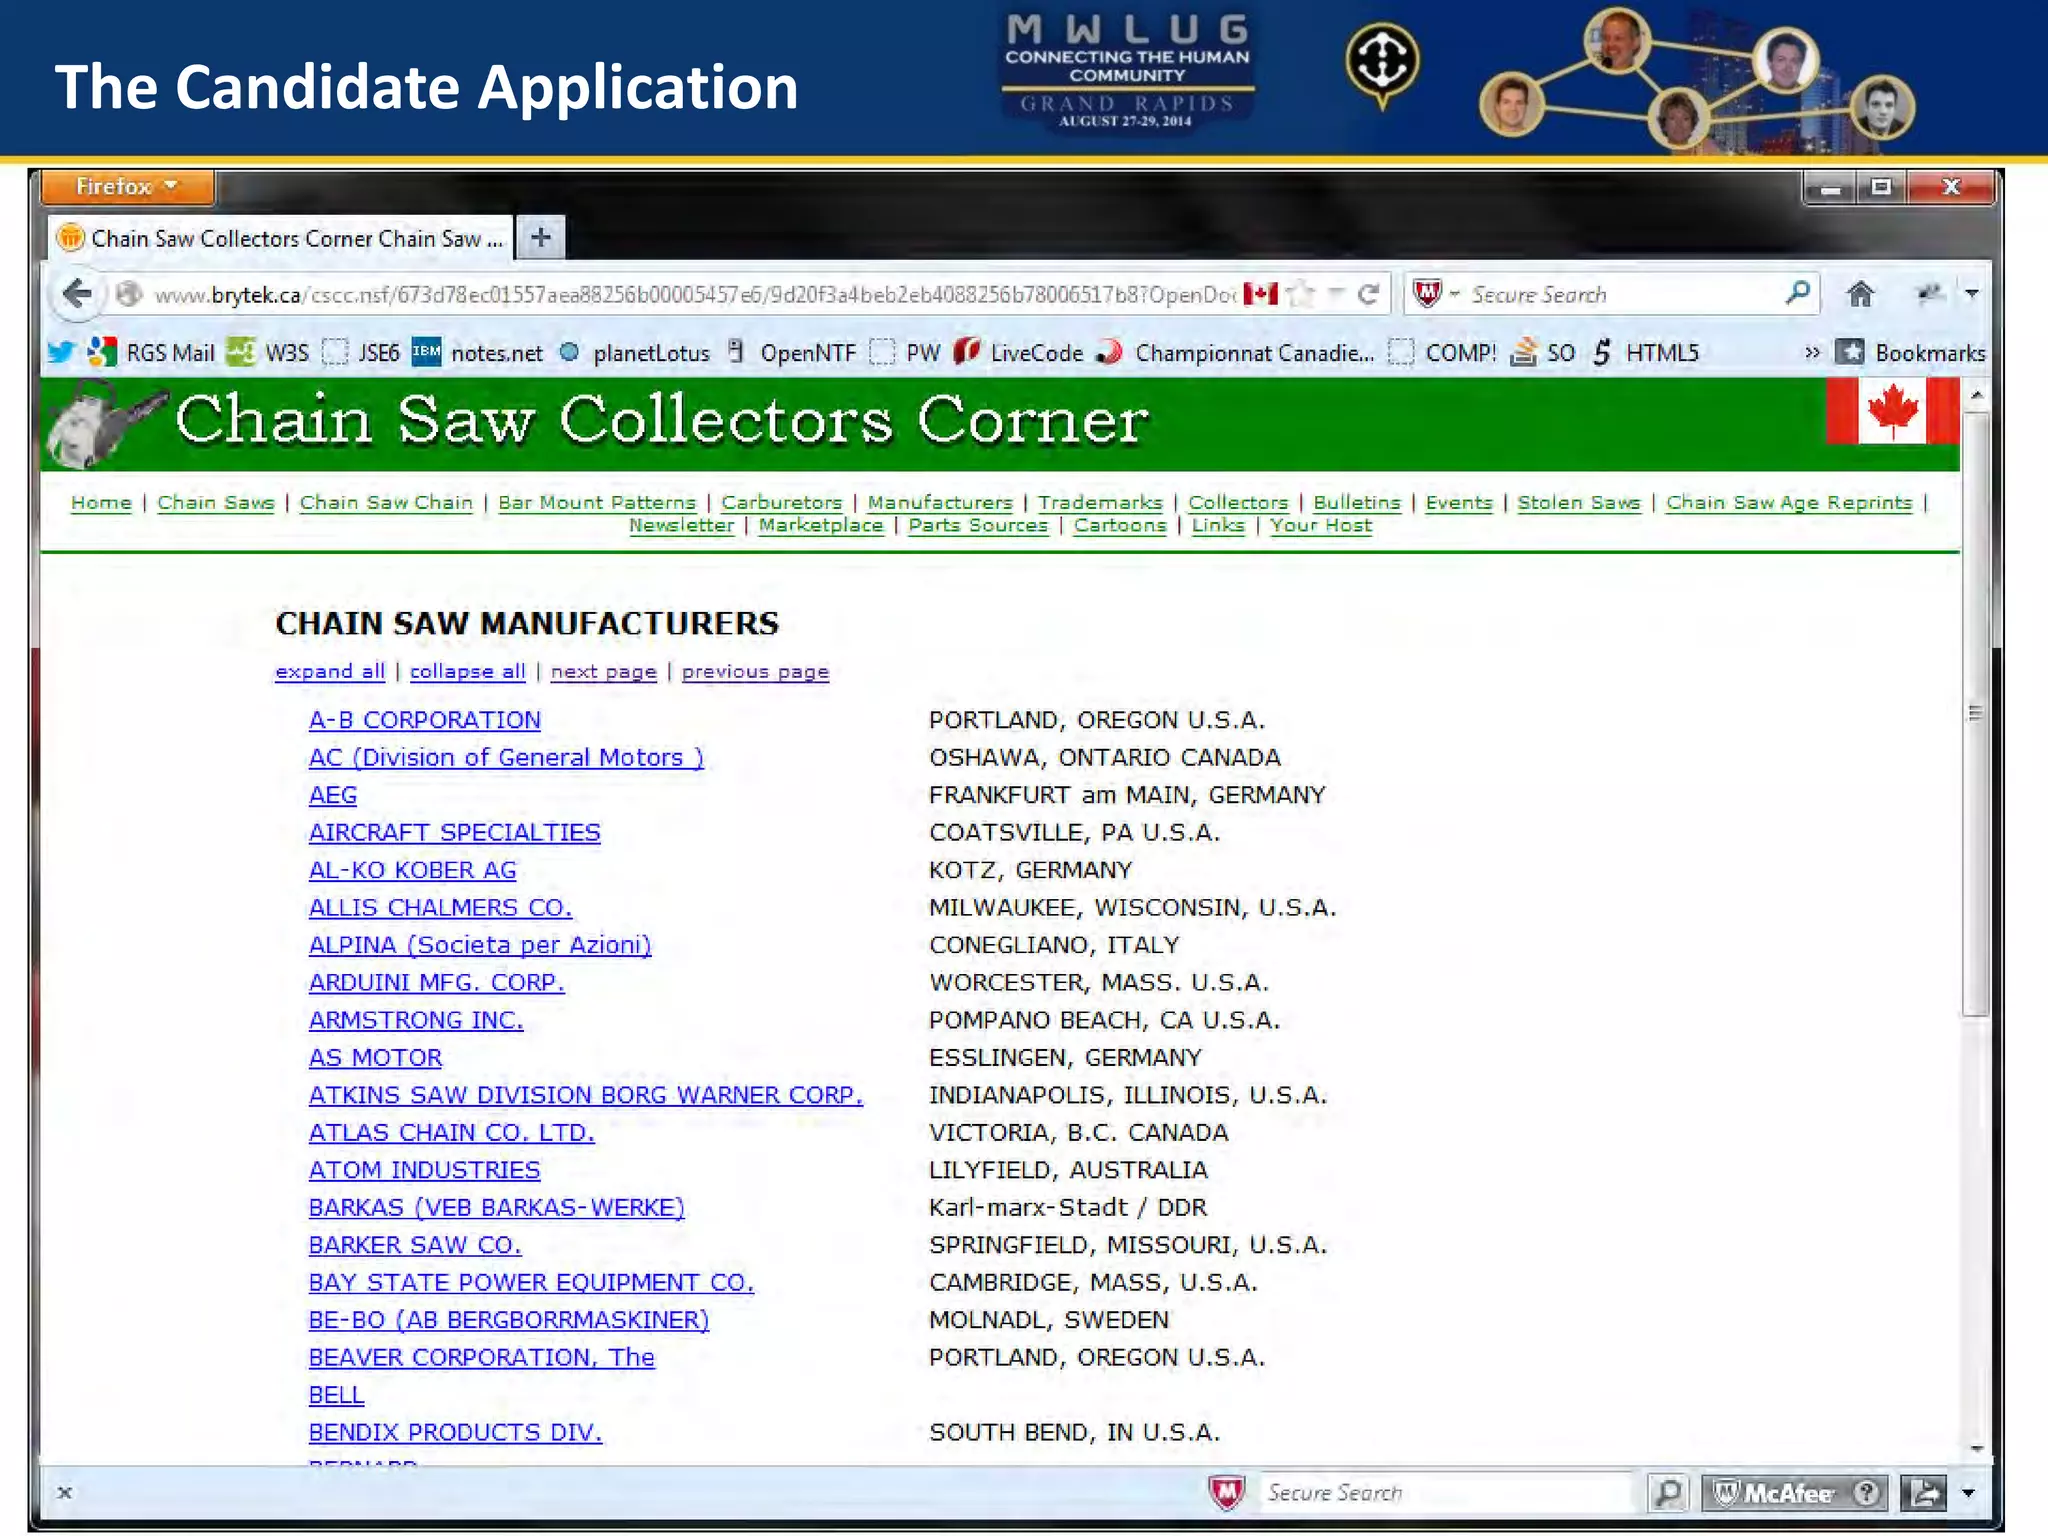Image resolution: width=2048 pixels, height=1536 pixels.
Task: Select the Chain Saw Collectors Corner tab
Action: click(x=282, y=238)
